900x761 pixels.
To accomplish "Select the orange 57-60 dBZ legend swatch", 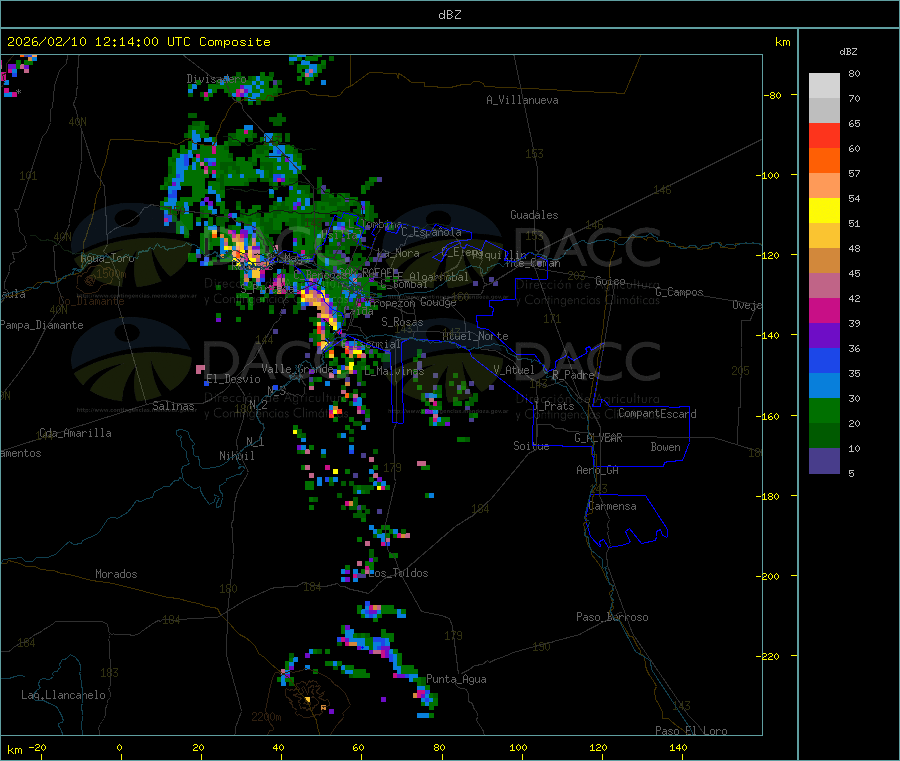I will [x=824, y=161].
